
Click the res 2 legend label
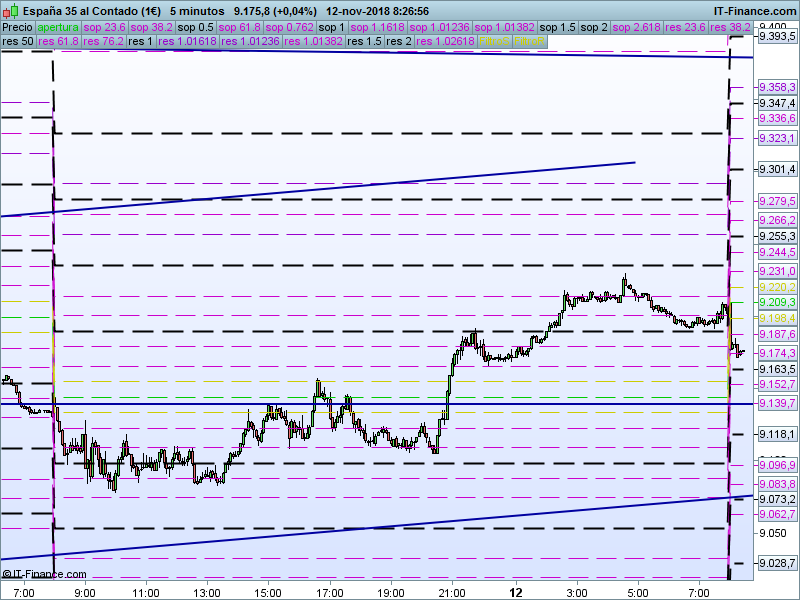(x=398, y=41)
